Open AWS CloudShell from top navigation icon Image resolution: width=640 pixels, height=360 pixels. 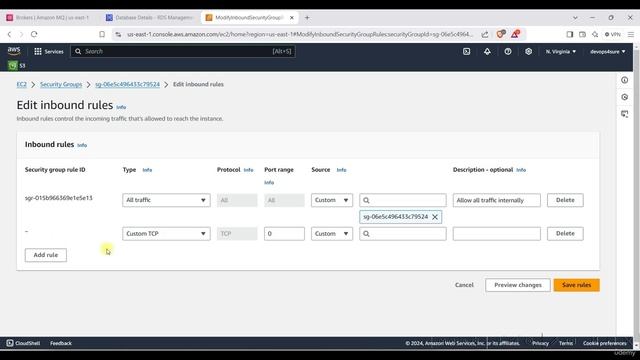coord(467,51)
